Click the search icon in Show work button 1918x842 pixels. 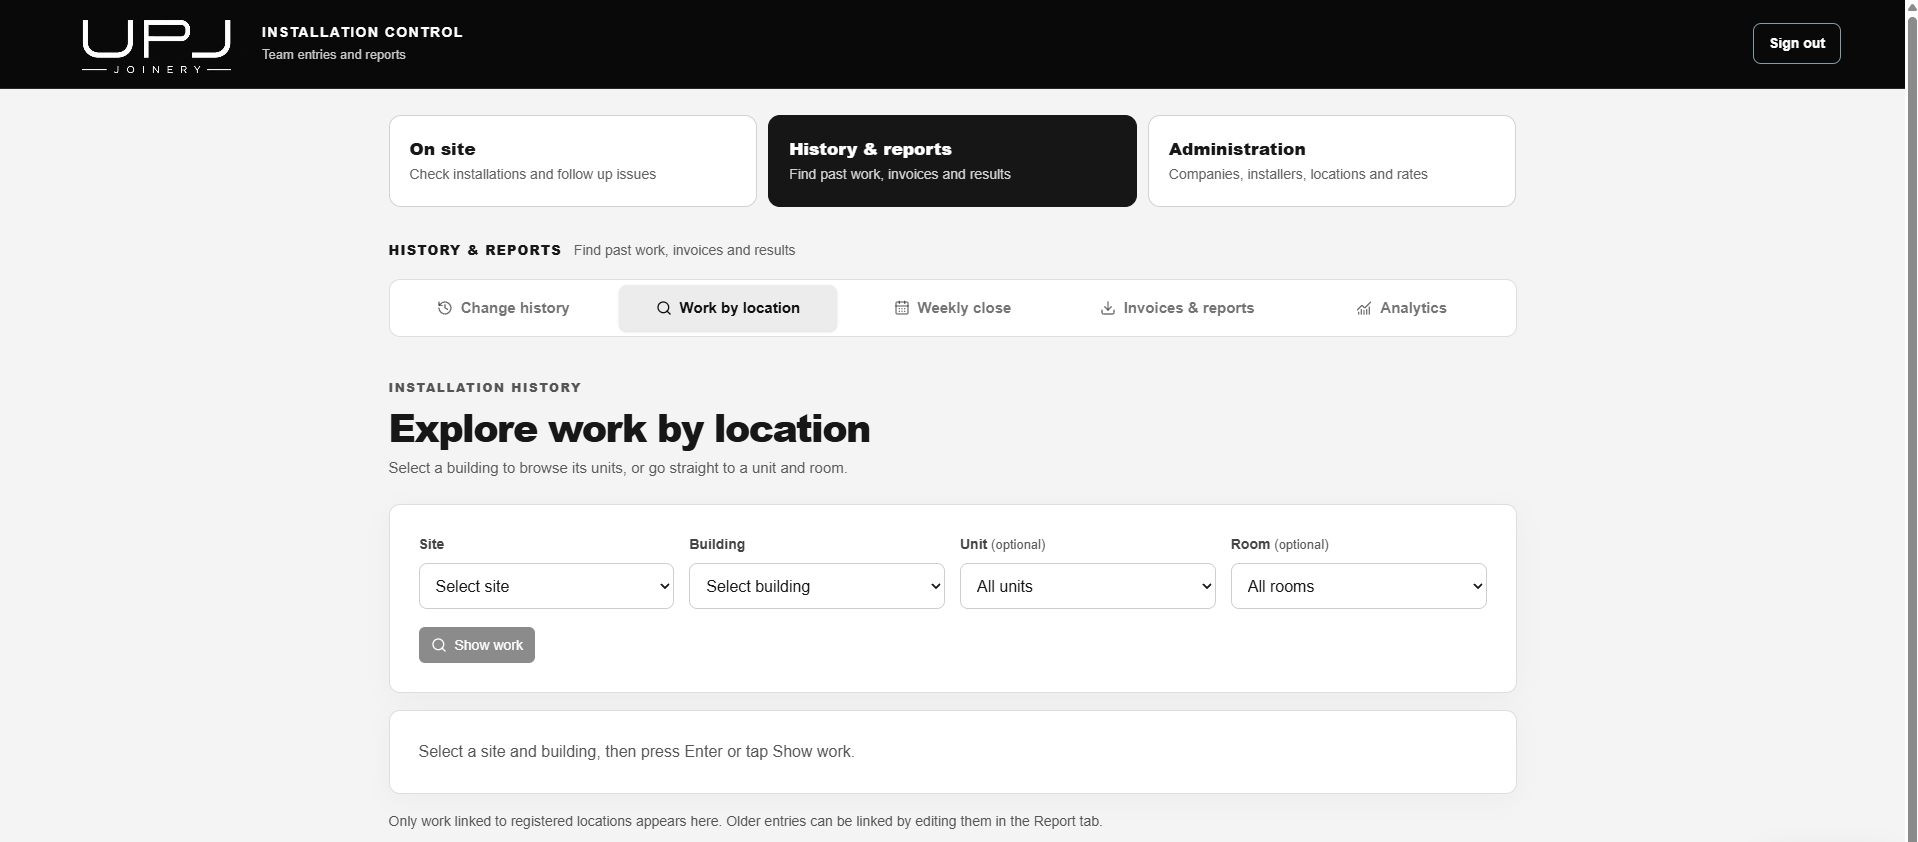(x=439, y=645)
